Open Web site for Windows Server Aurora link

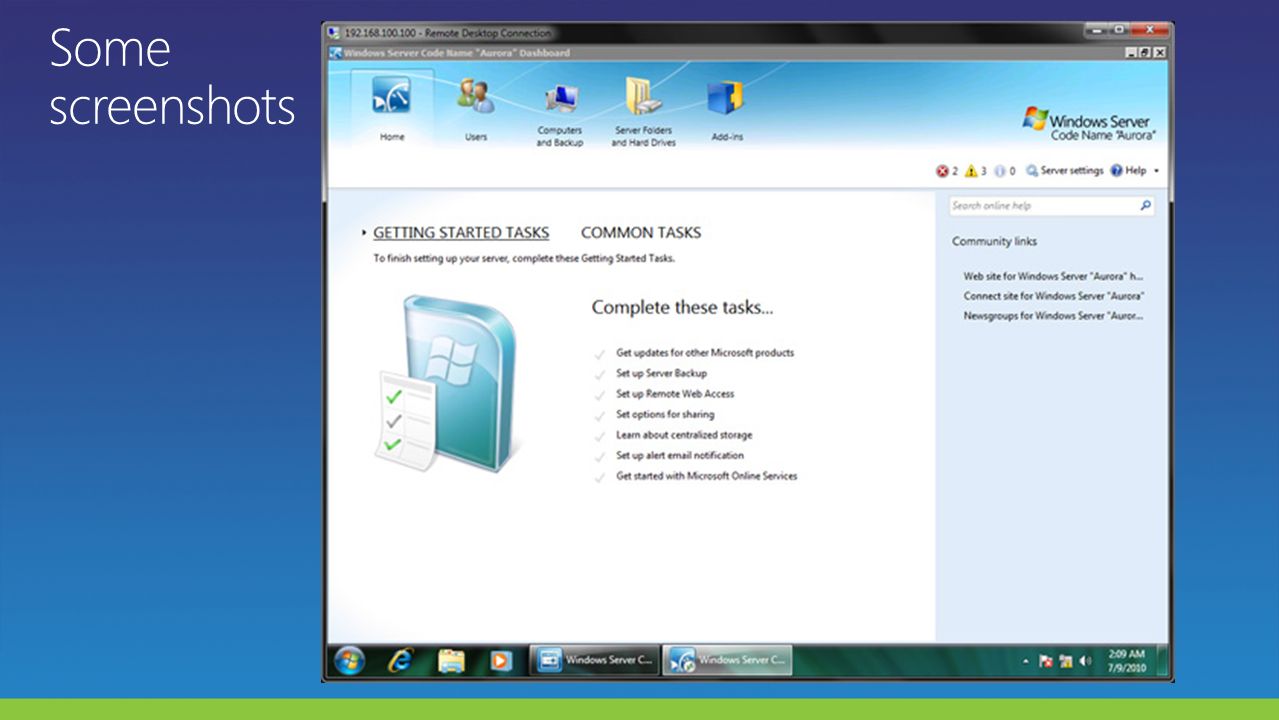[x=1053, y=276]
